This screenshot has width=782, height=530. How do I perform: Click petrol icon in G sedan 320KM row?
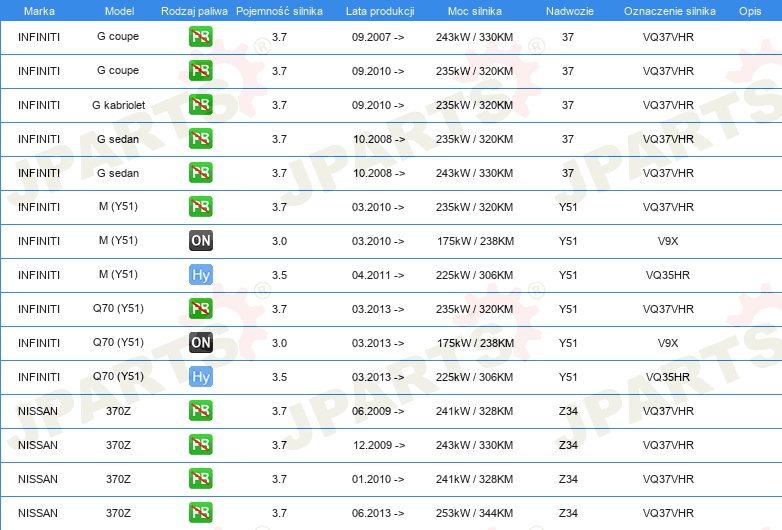pos(200,138)
